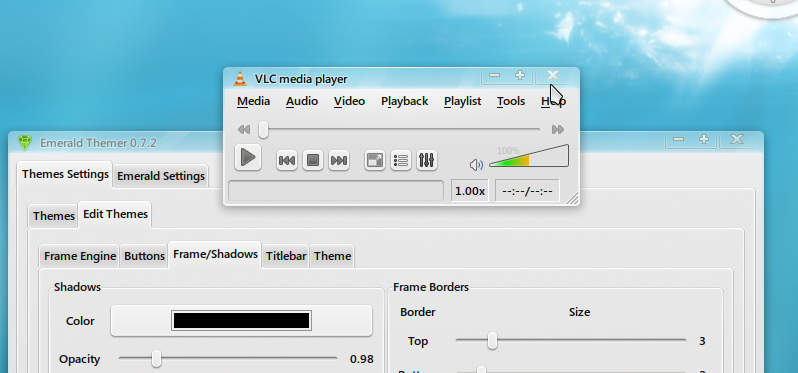Select the Edit Themes tab
This screenshot has width=798, height=373.
(116, 214)
